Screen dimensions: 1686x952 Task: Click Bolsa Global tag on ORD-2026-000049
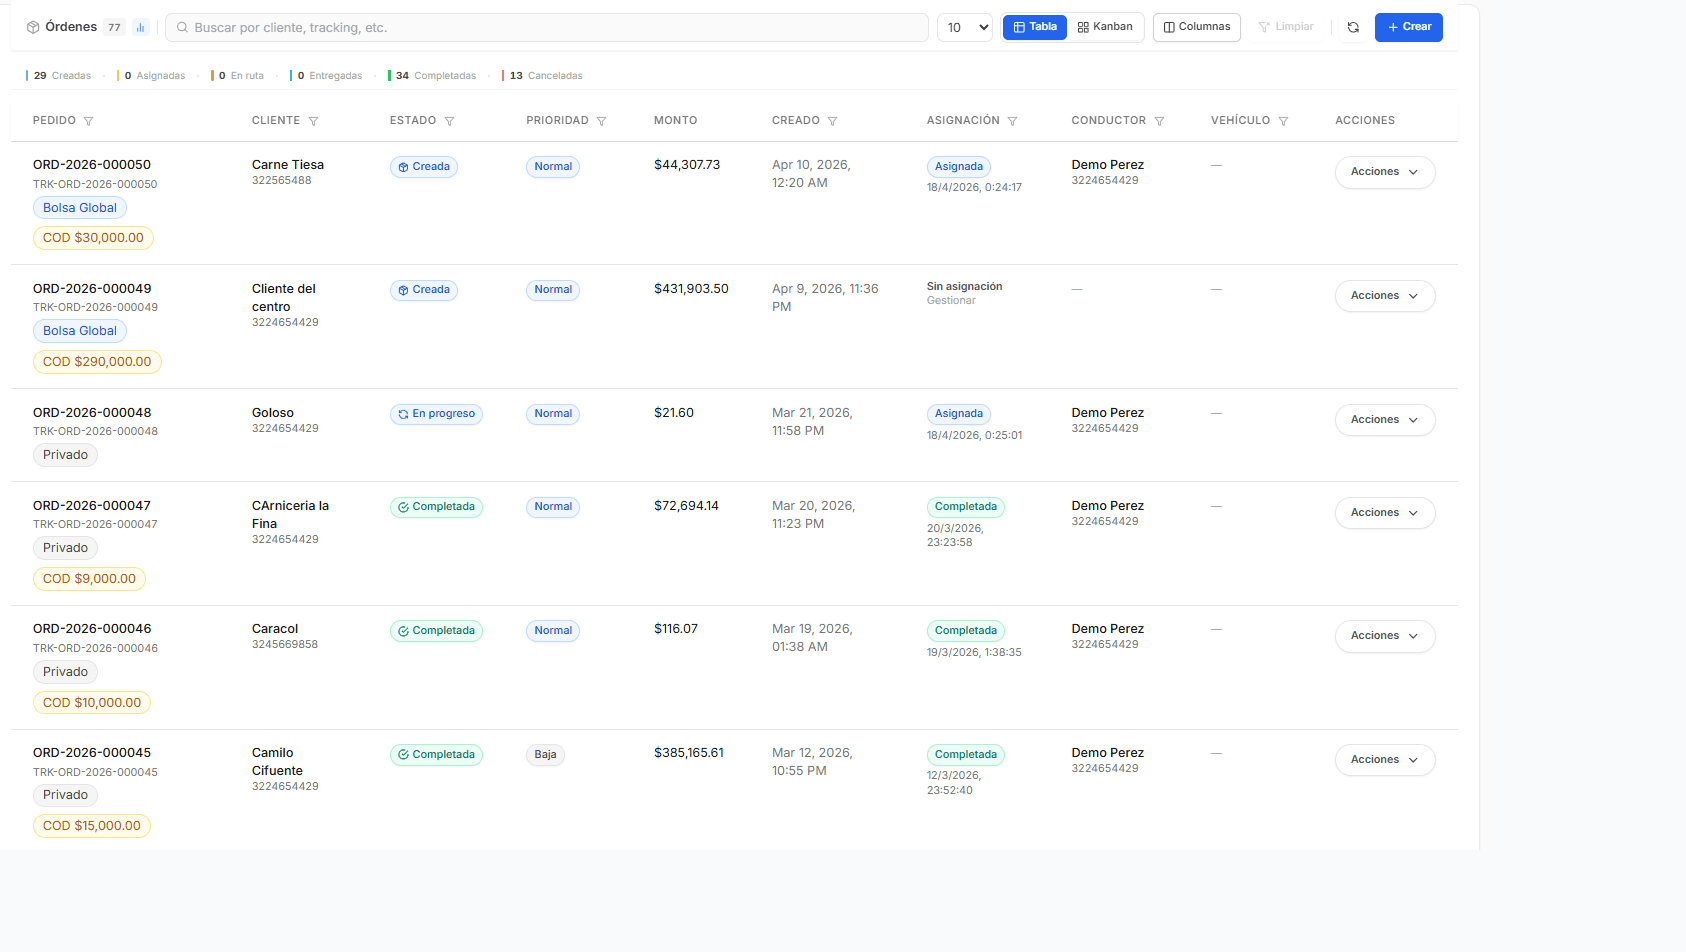click(80, 331)
